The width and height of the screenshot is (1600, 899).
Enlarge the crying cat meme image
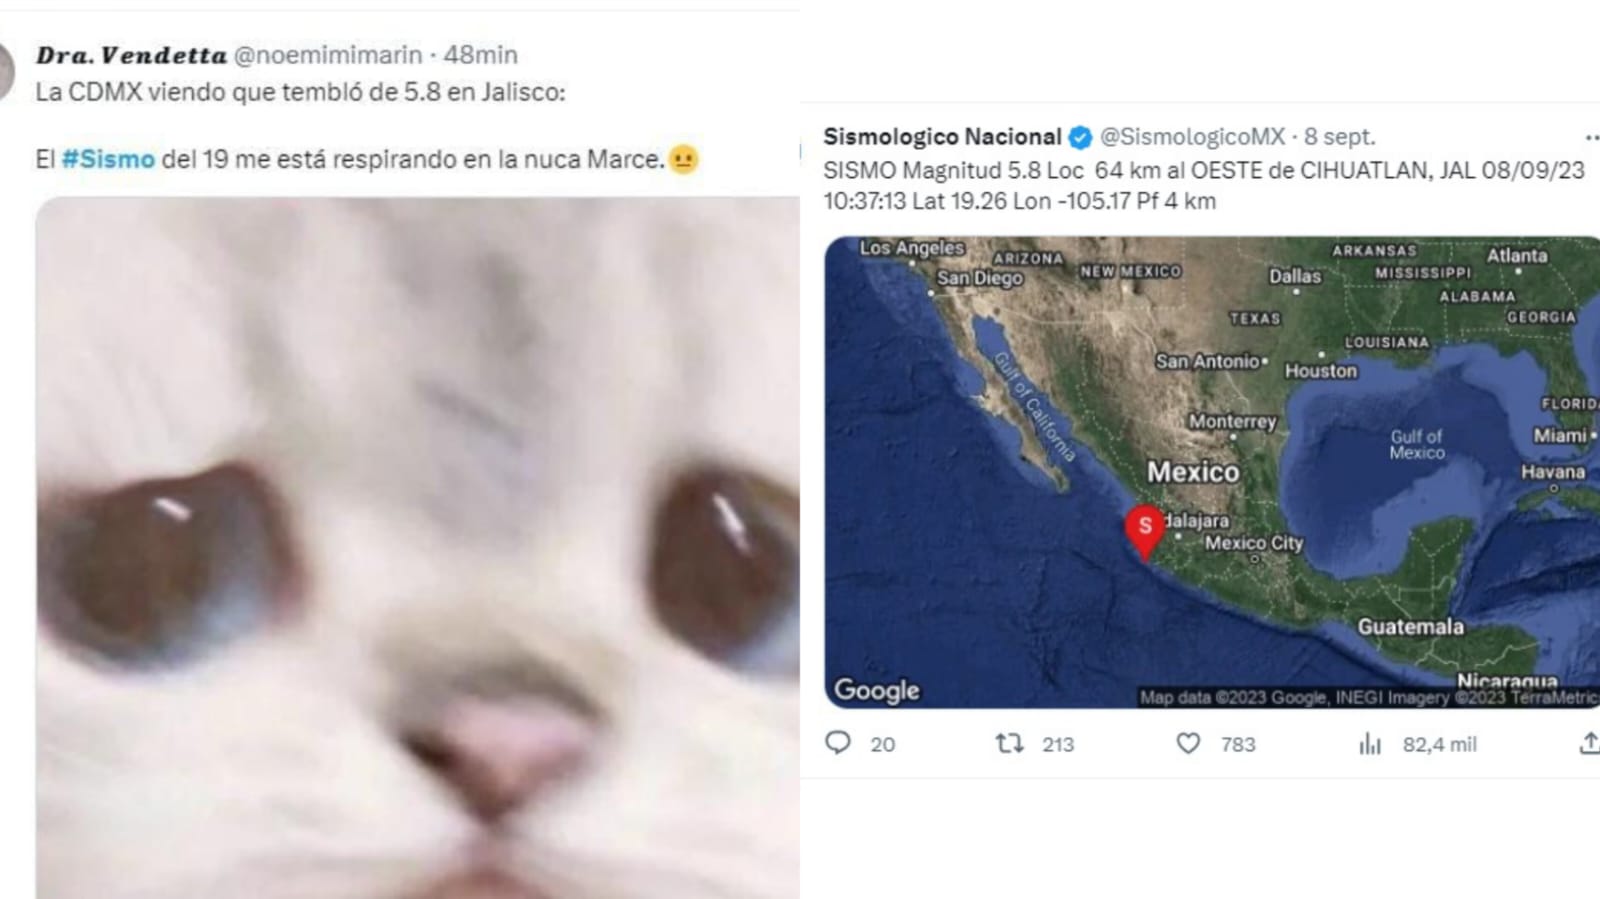tap(418, 547)
